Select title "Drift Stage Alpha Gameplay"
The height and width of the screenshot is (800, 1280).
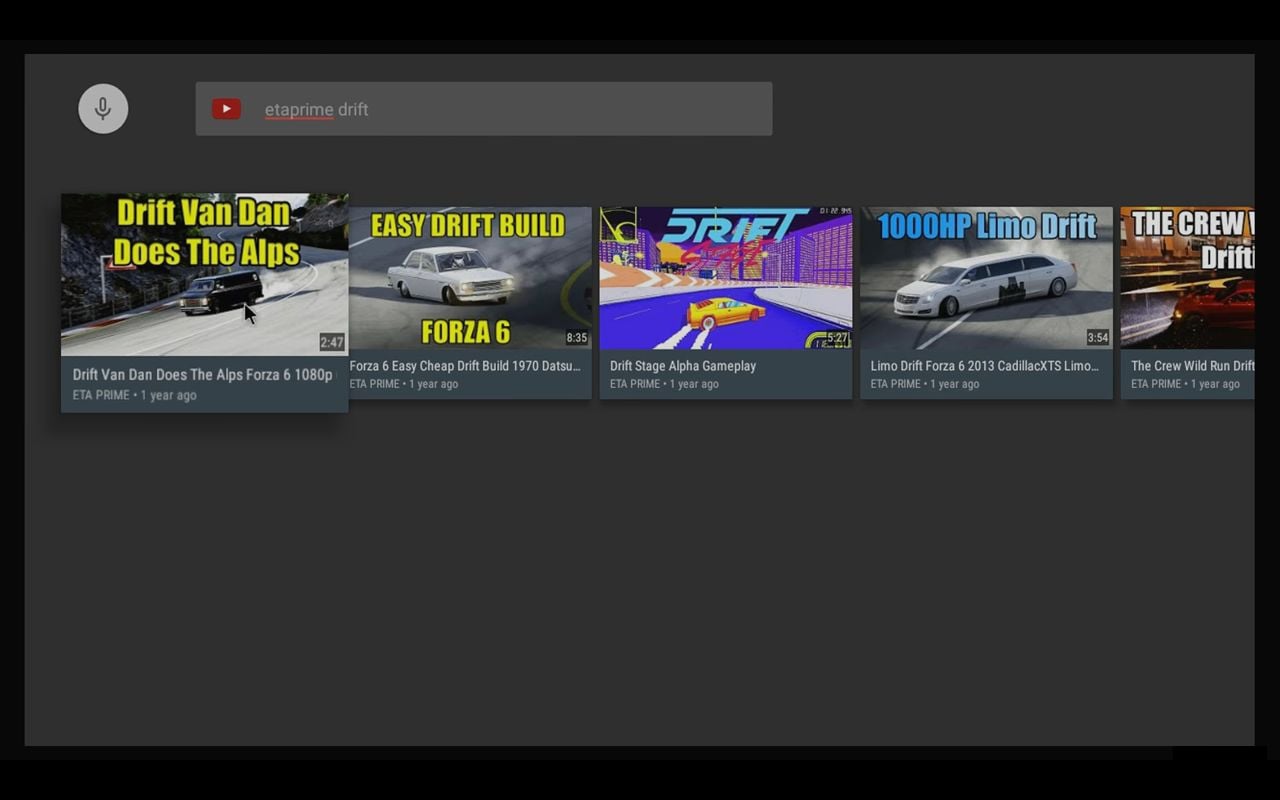(x=683, y=366)
